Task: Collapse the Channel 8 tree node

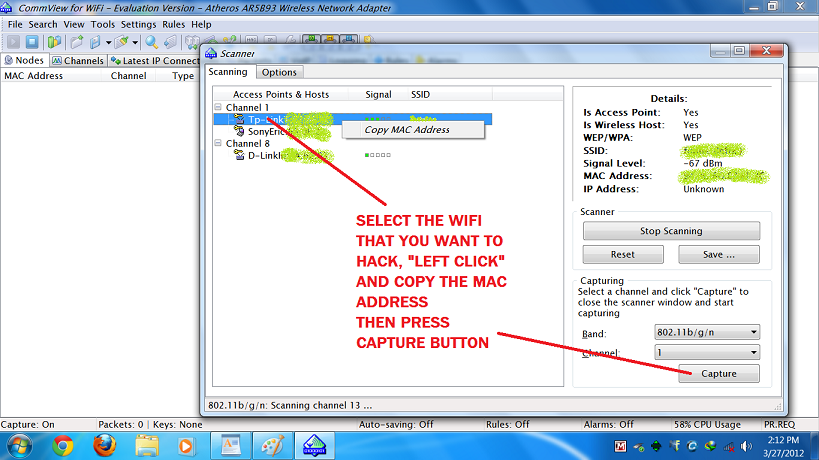Action: click(x=218, y=143)
